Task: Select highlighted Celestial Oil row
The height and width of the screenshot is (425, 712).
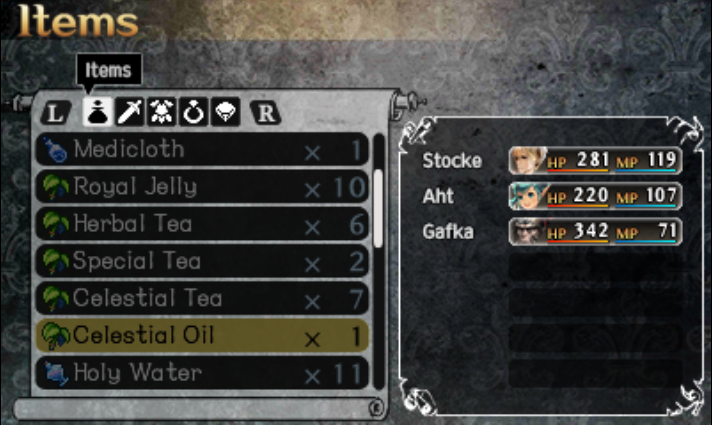Action: (202, 336)
